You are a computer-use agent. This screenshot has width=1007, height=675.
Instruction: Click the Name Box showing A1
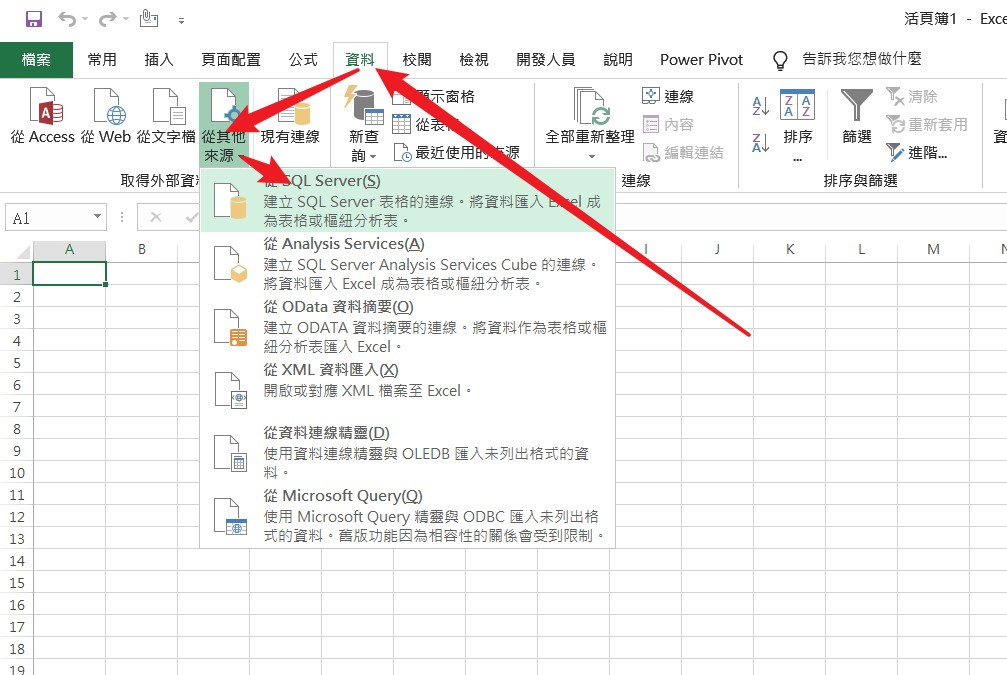(48, 218)
